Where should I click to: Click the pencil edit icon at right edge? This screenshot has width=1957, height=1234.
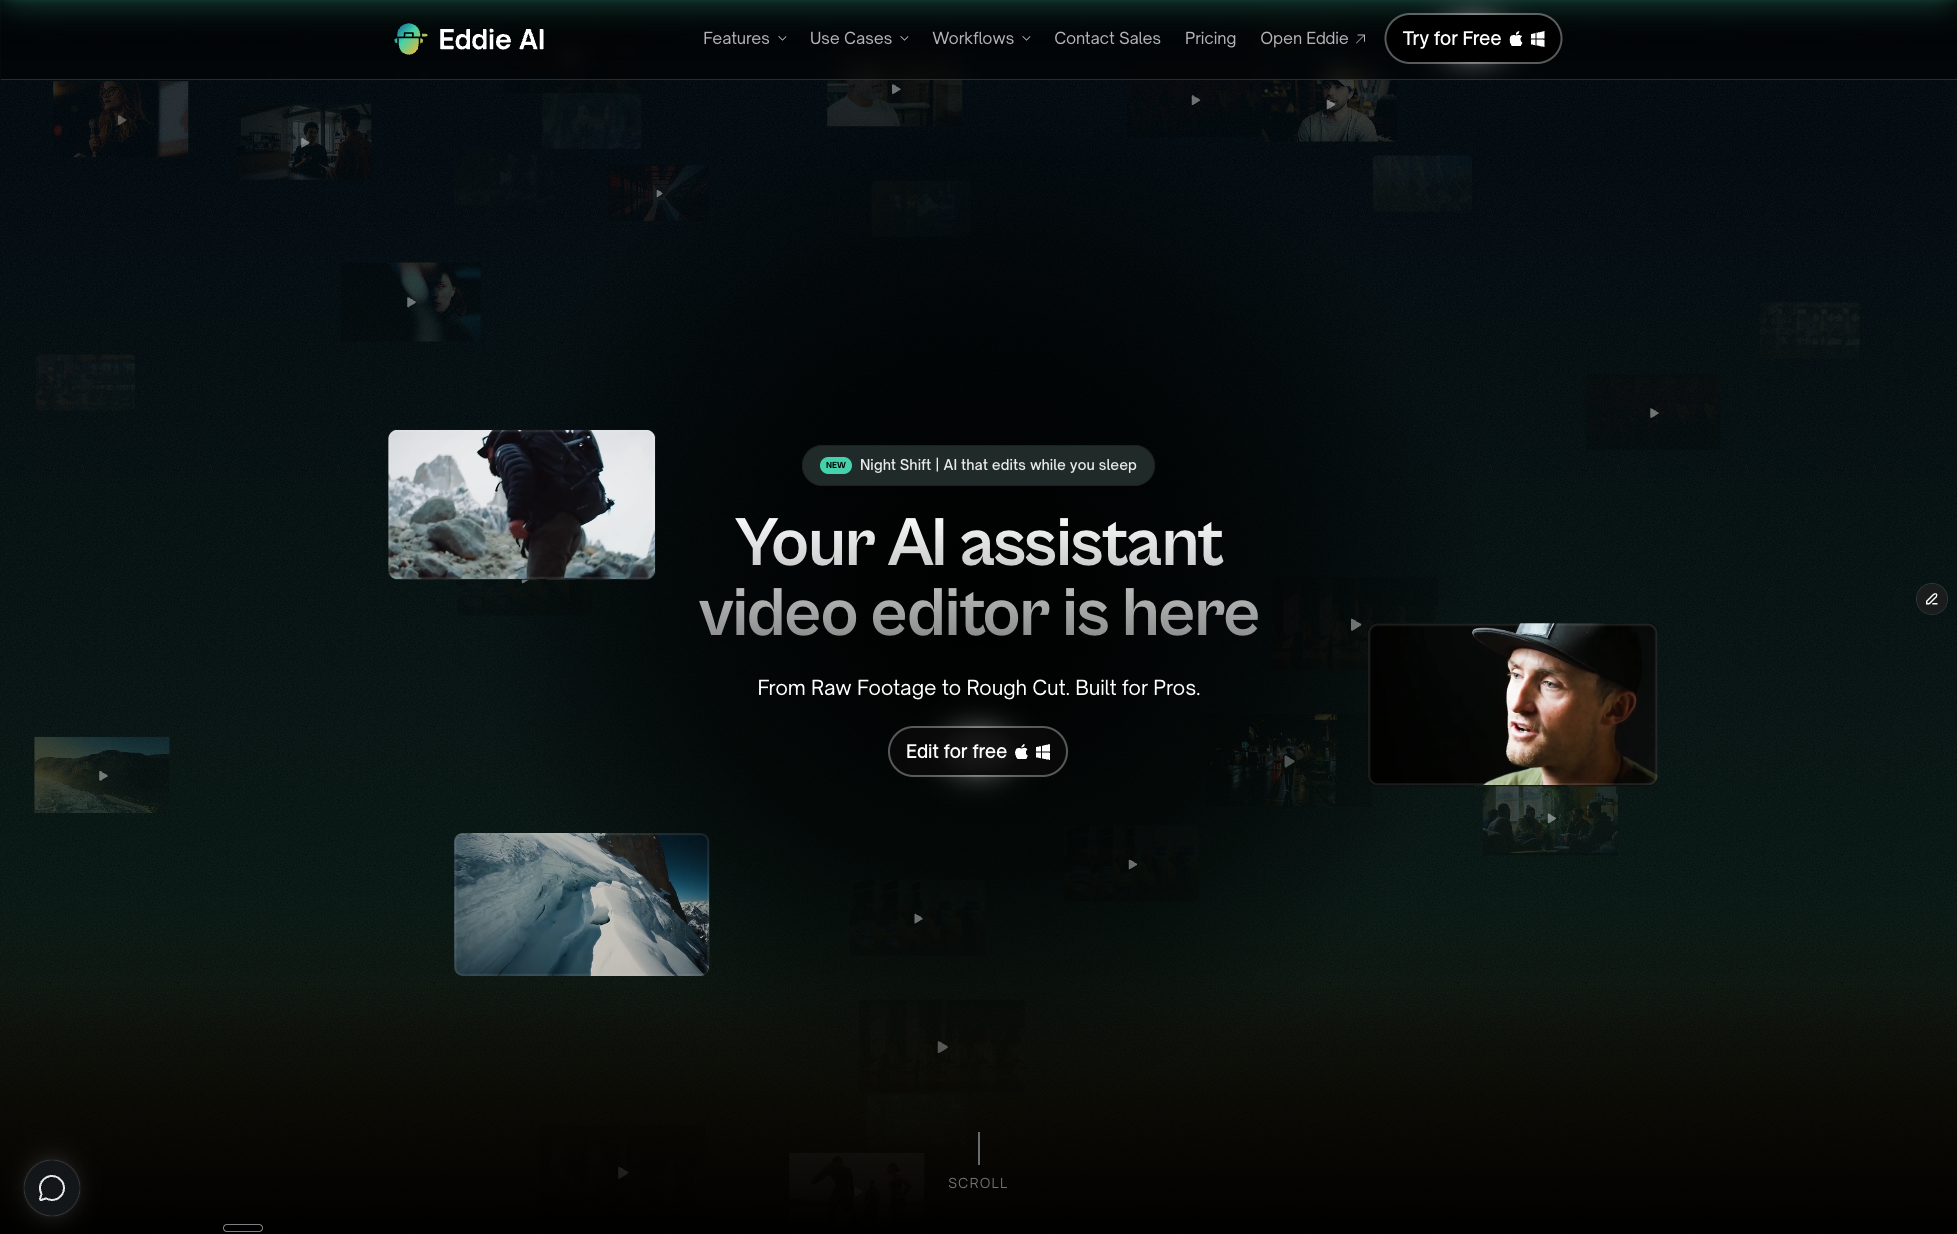1931,599
